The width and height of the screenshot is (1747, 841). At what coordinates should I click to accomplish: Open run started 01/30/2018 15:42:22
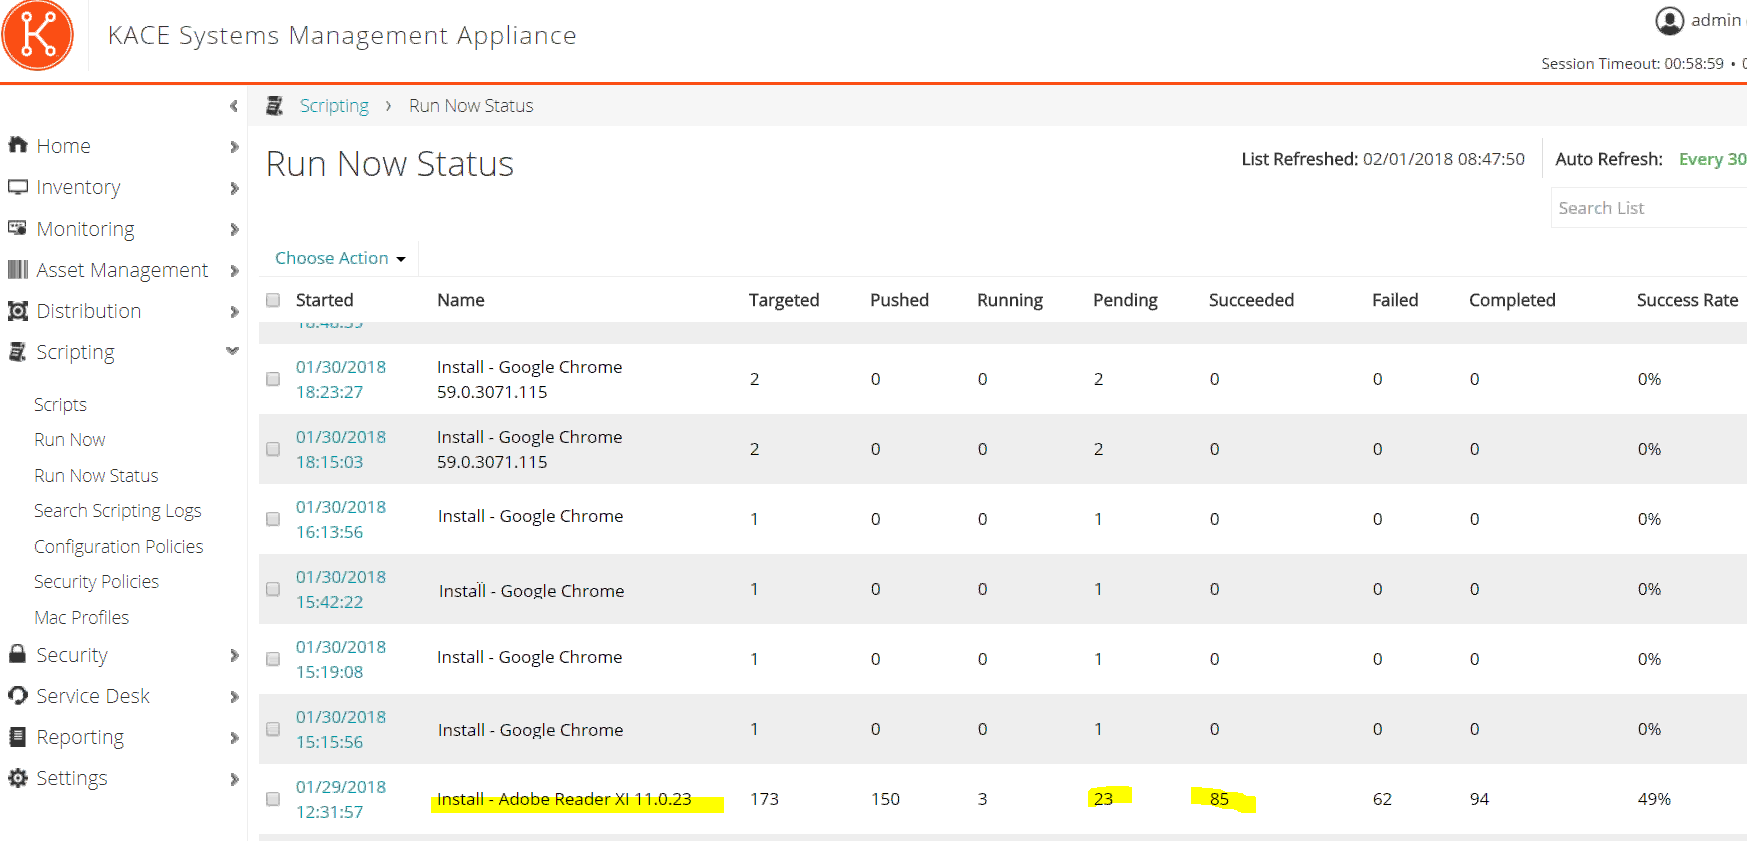click(x=341, y=590)
